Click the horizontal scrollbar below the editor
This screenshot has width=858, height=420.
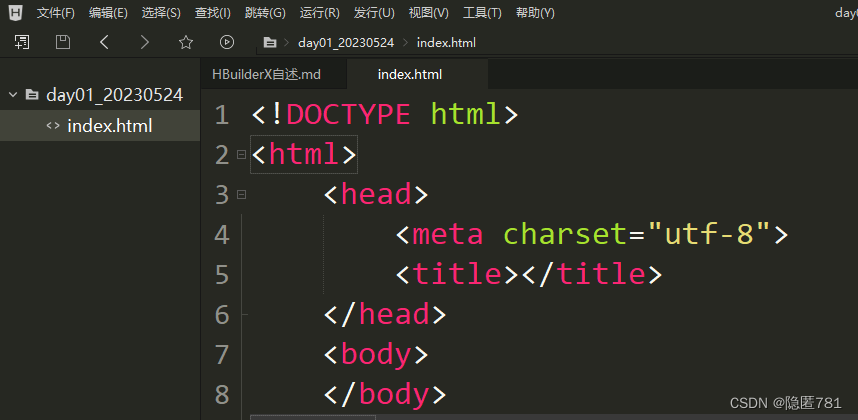click(x=313, y=417)
